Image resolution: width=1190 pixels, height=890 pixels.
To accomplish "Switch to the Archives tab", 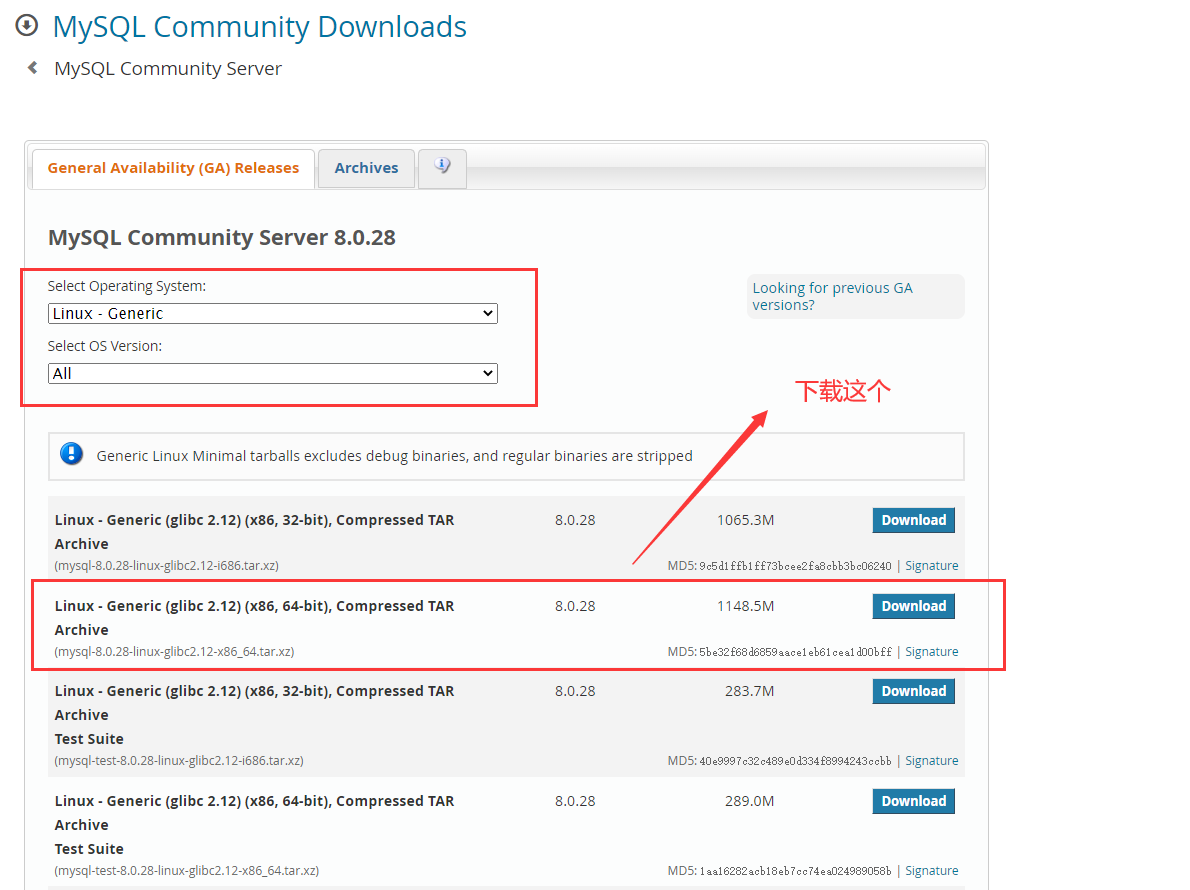I will (x=366, y=168).
